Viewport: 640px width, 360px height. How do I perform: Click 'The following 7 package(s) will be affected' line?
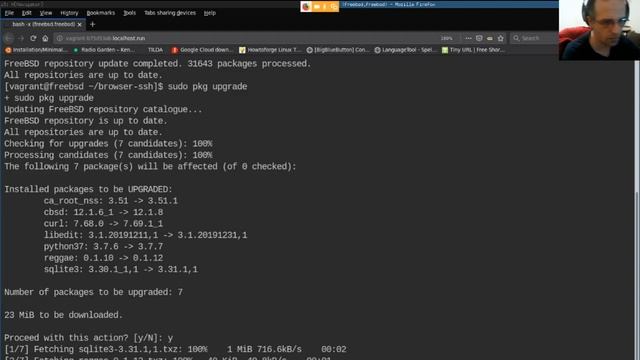click(150, 167)
